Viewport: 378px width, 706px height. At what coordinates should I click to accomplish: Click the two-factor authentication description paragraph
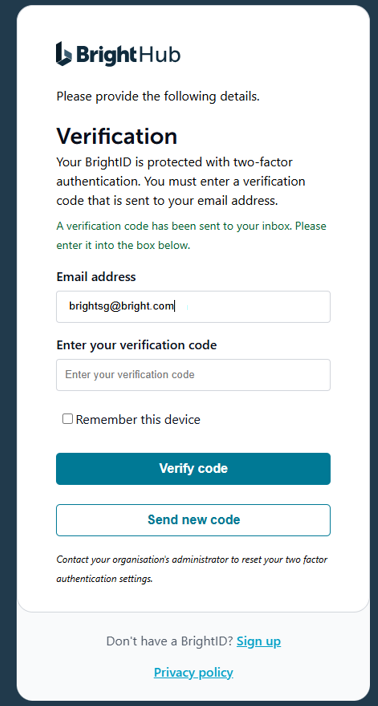click(x=181, y=181)
